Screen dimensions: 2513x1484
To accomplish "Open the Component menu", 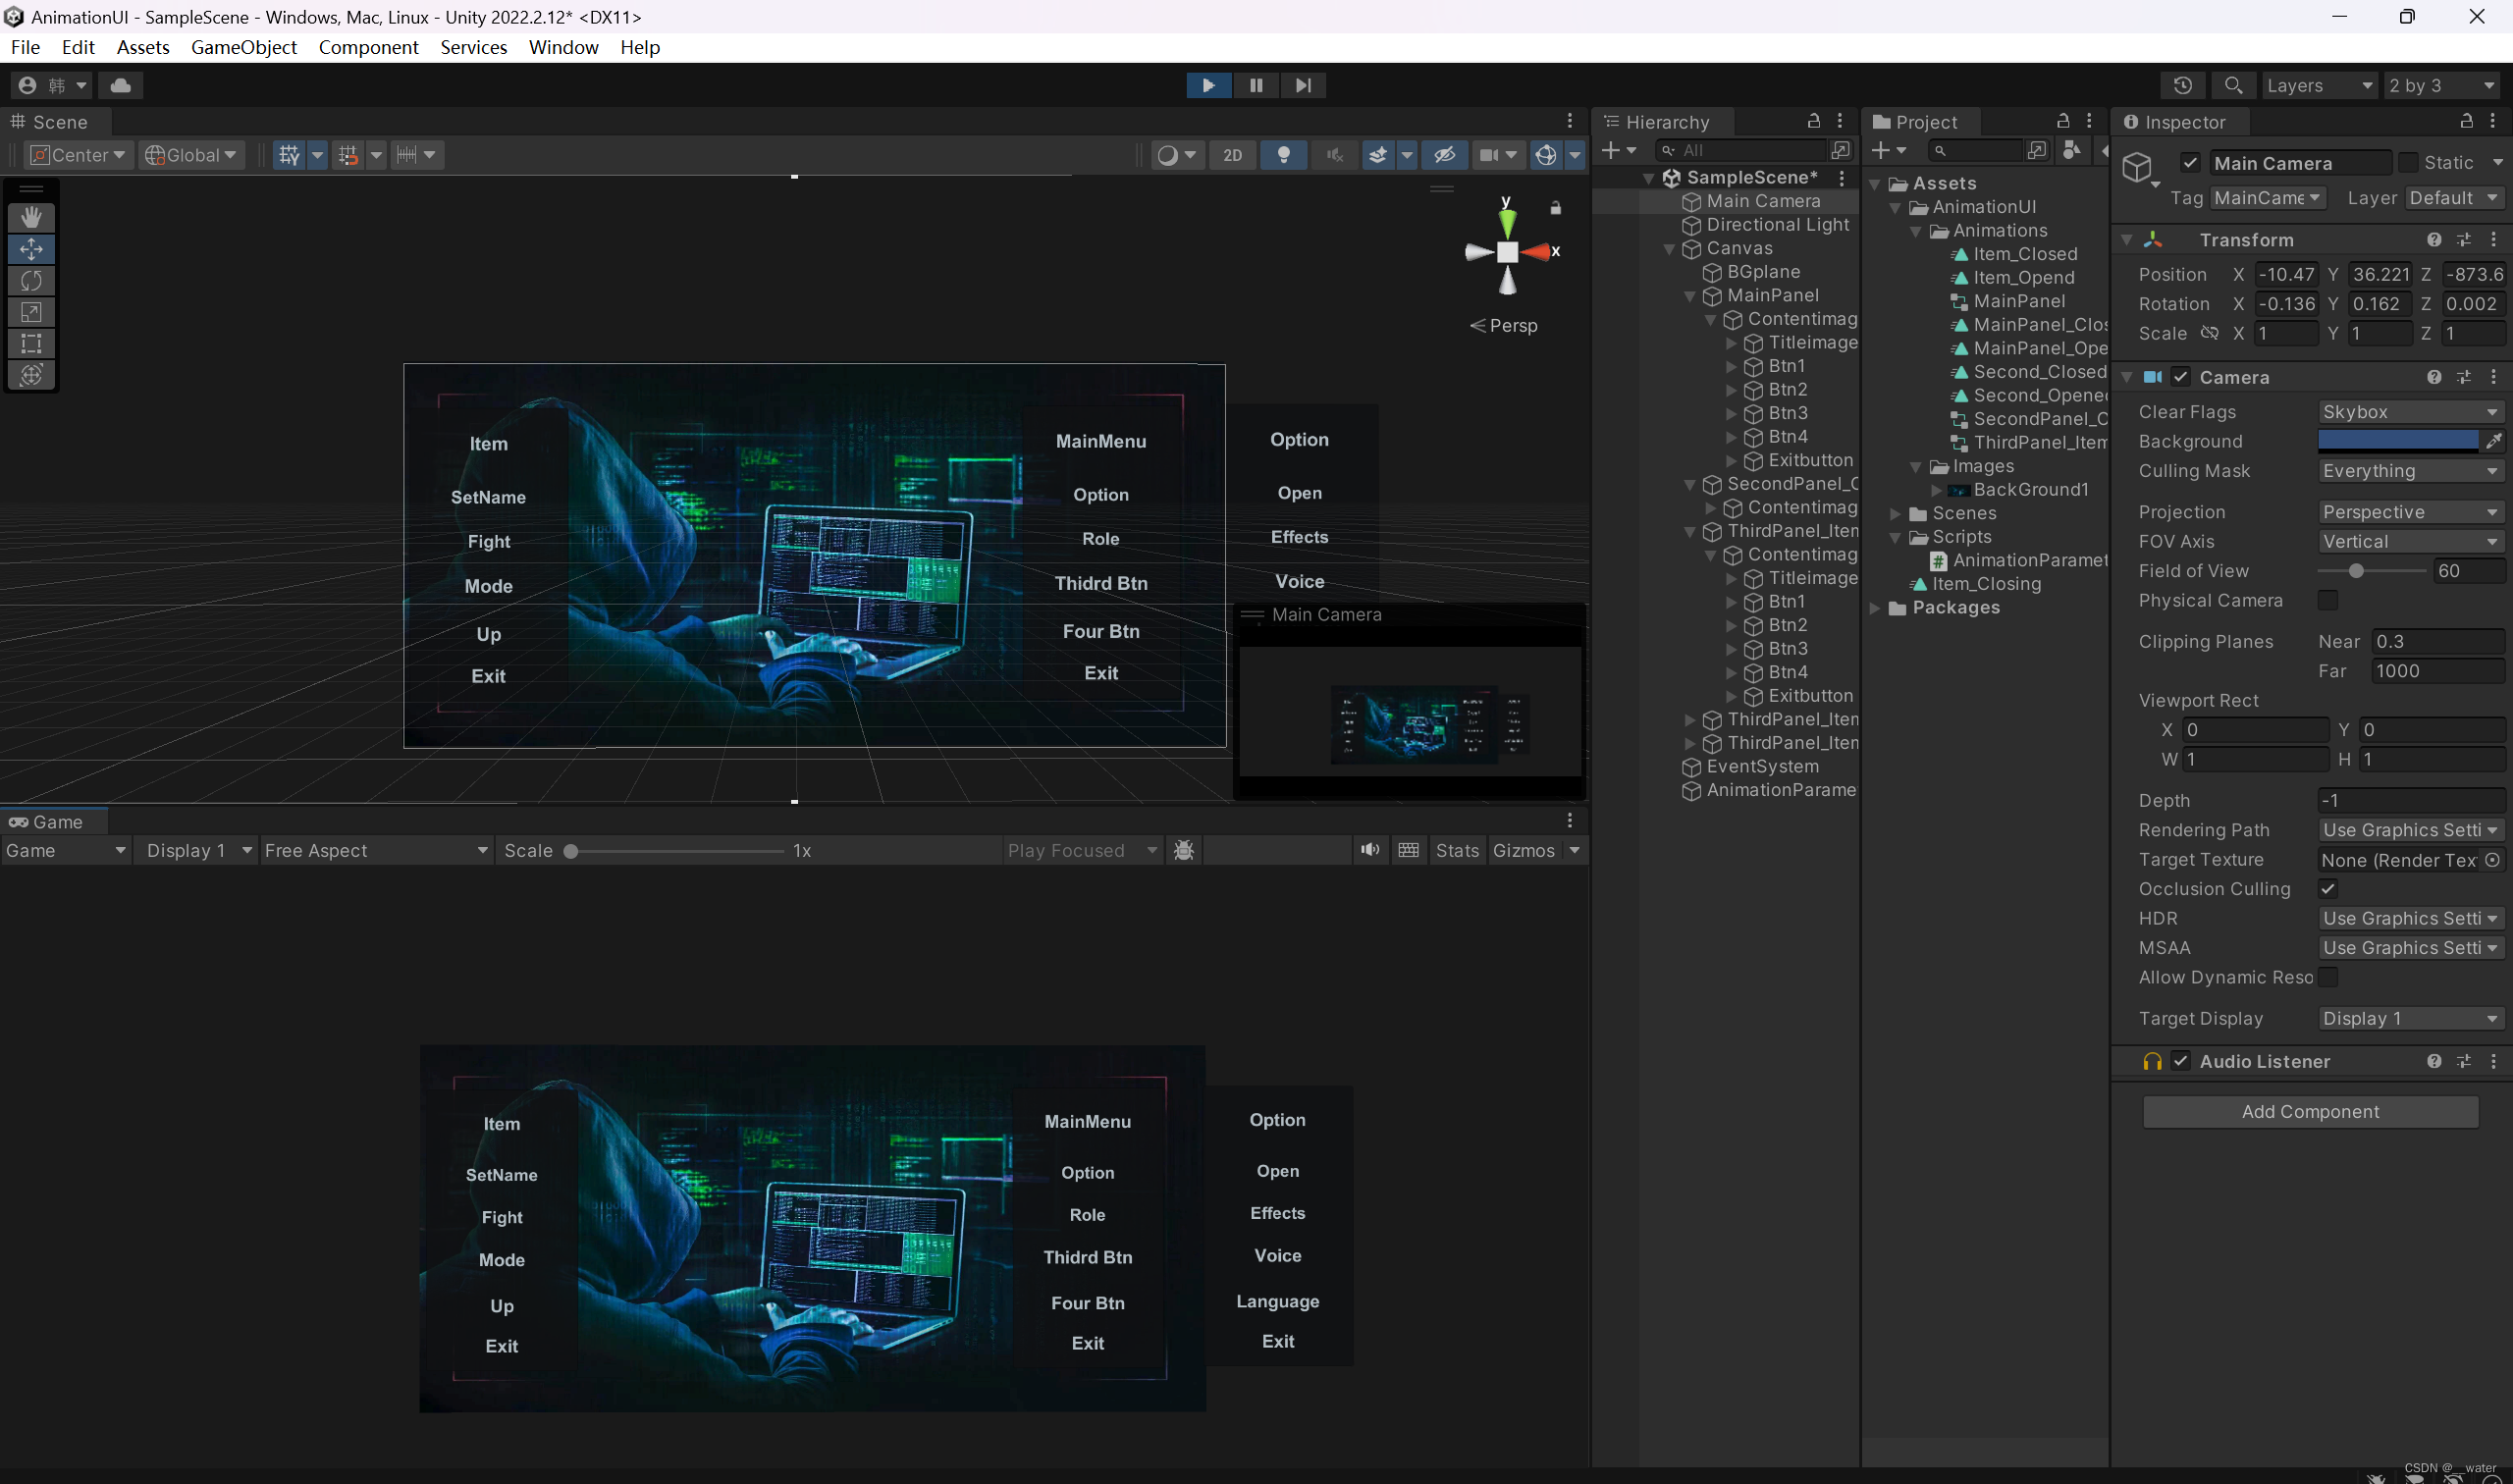I will click(x=368, y=47).
